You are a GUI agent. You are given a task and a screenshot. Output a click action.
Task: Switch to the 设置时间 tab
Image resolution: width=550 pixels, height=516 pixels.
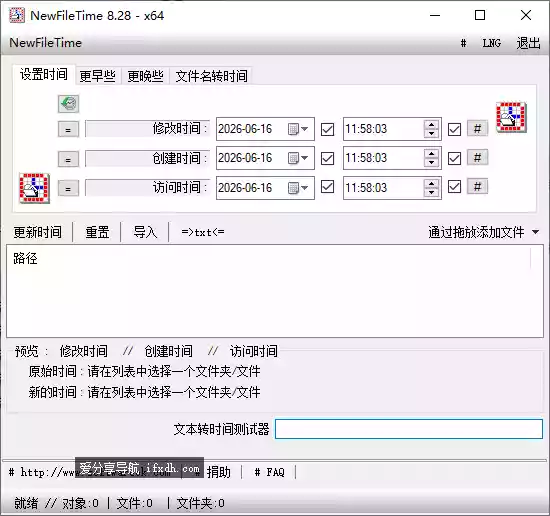(x=44, y=75)
